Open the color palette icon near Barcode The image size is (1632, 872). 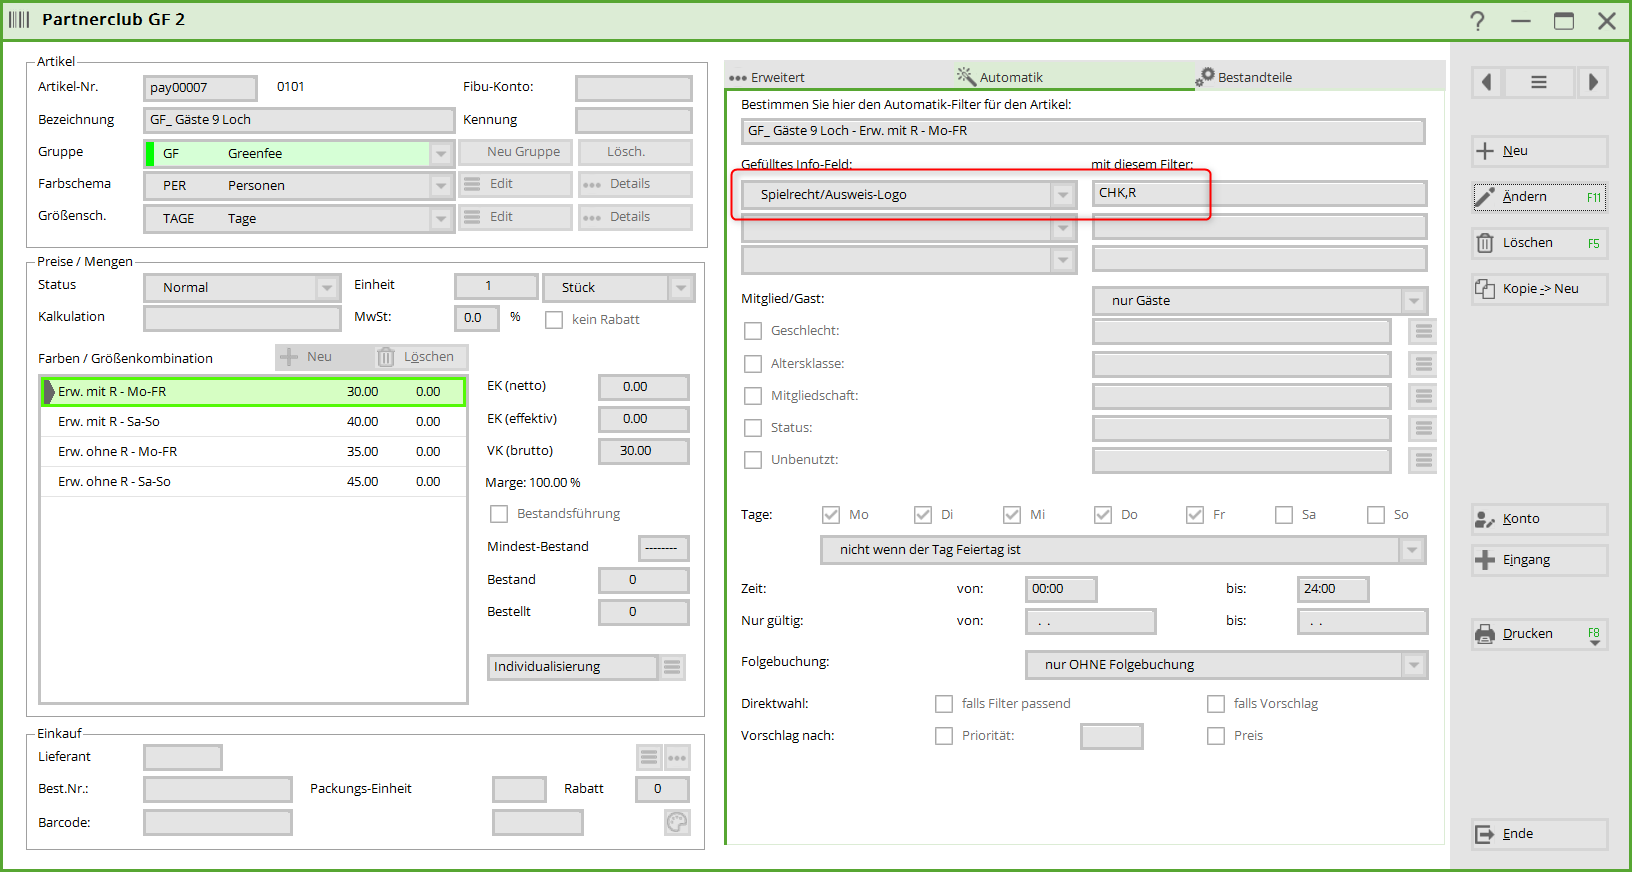pos(677,822)
